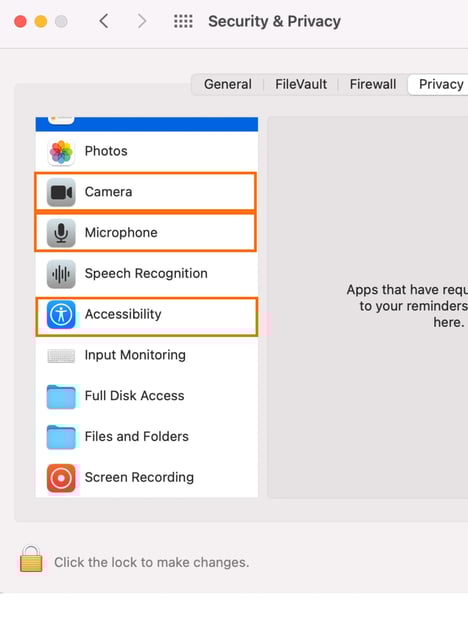Switch to the Firewall tab

[372, 84]
